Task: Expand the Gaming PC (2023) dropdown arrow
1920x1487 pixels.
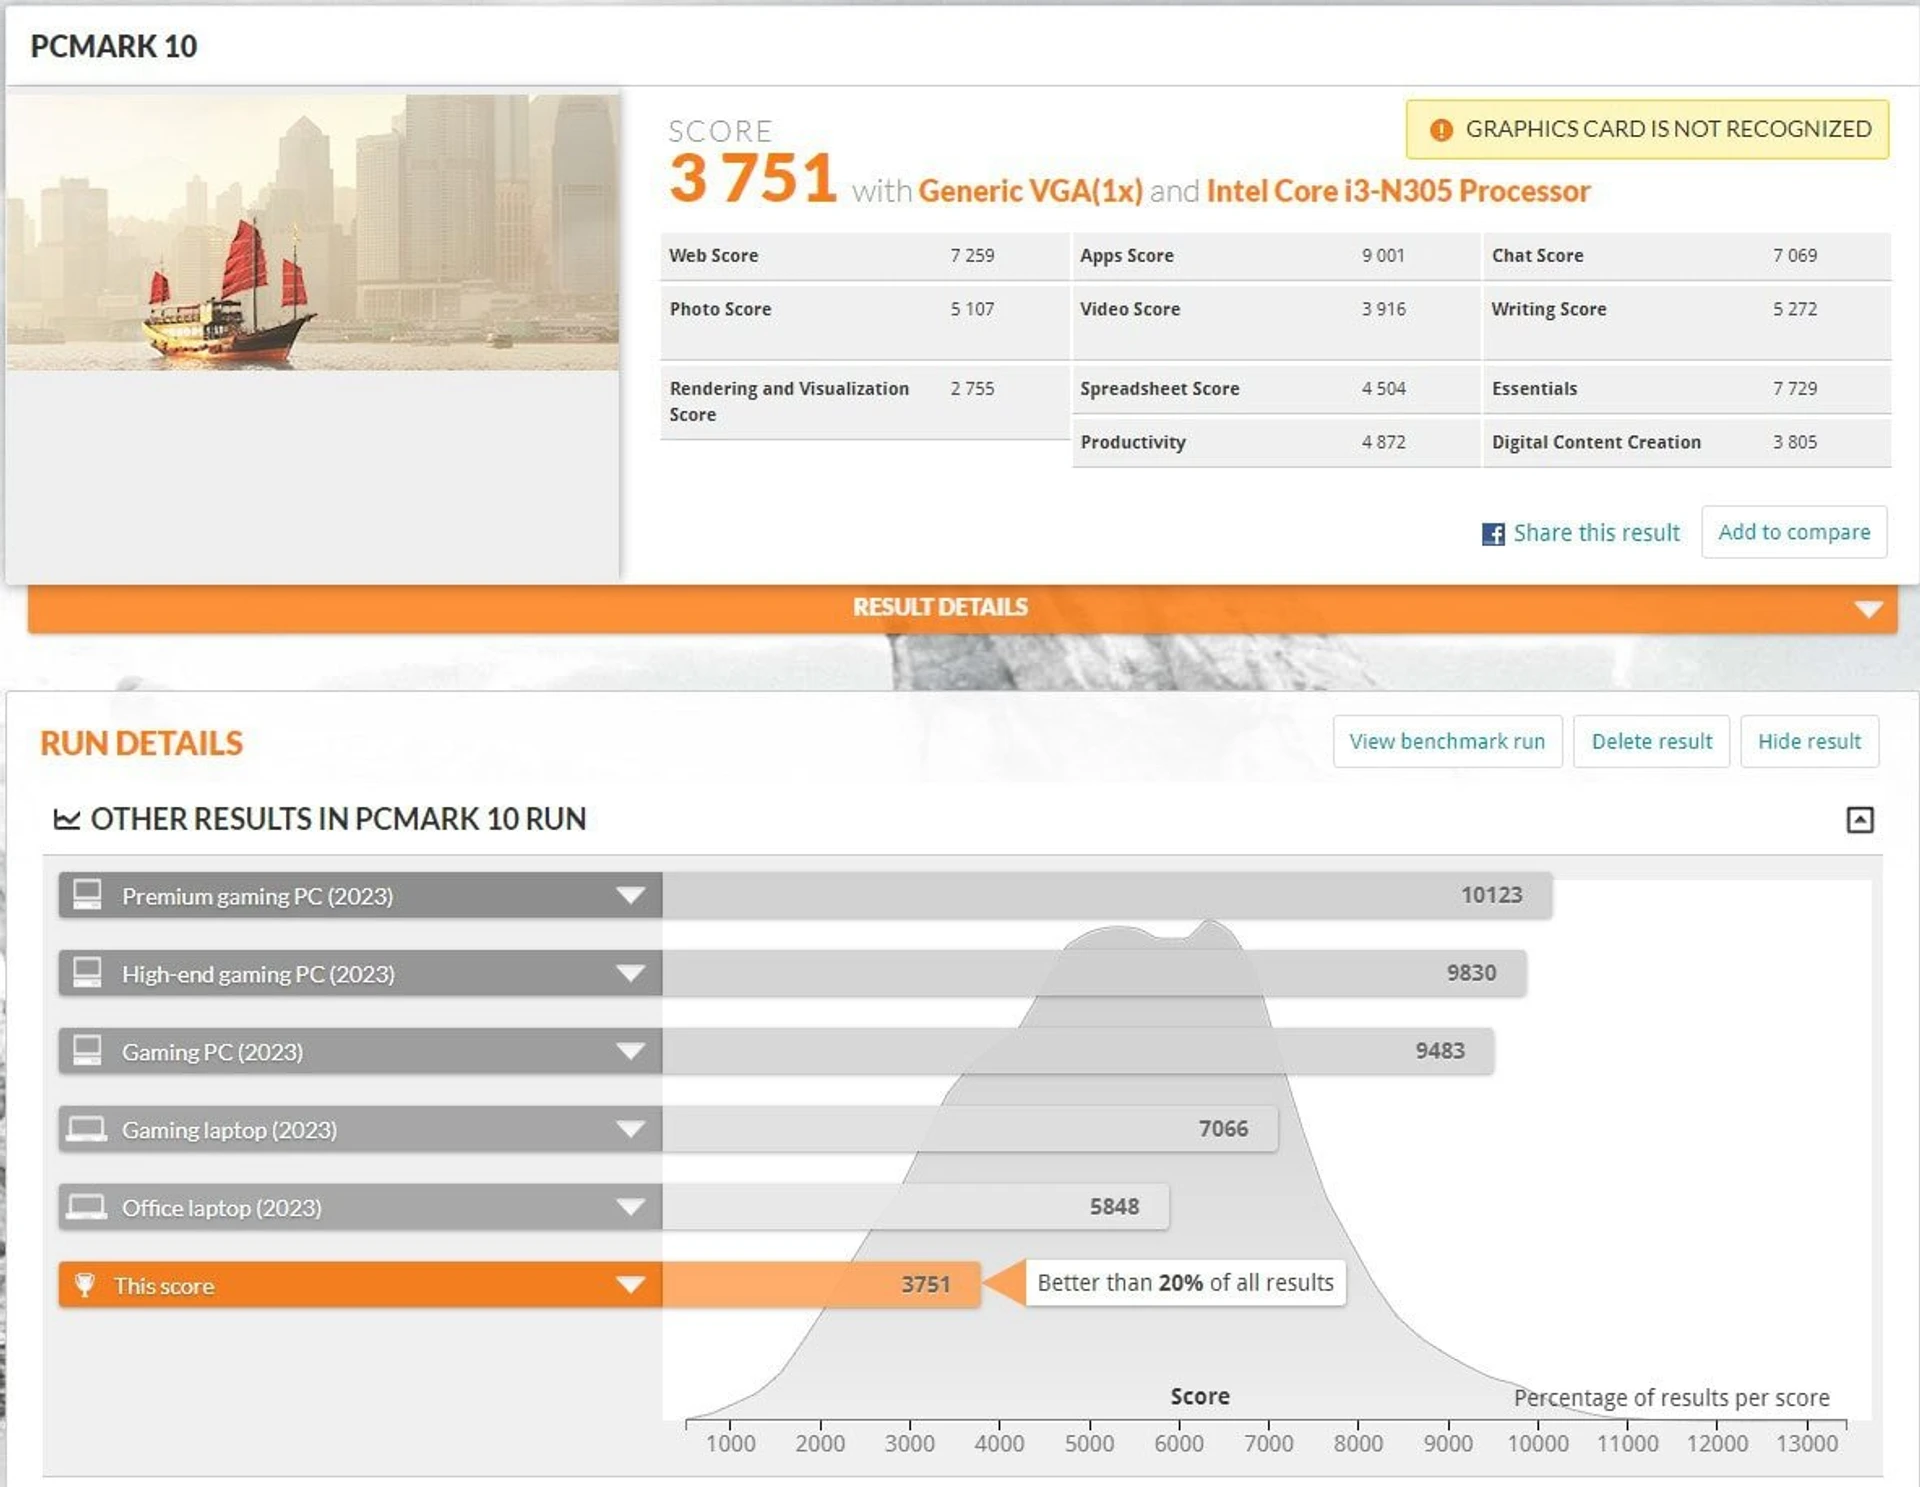Action: point(630,1051)
